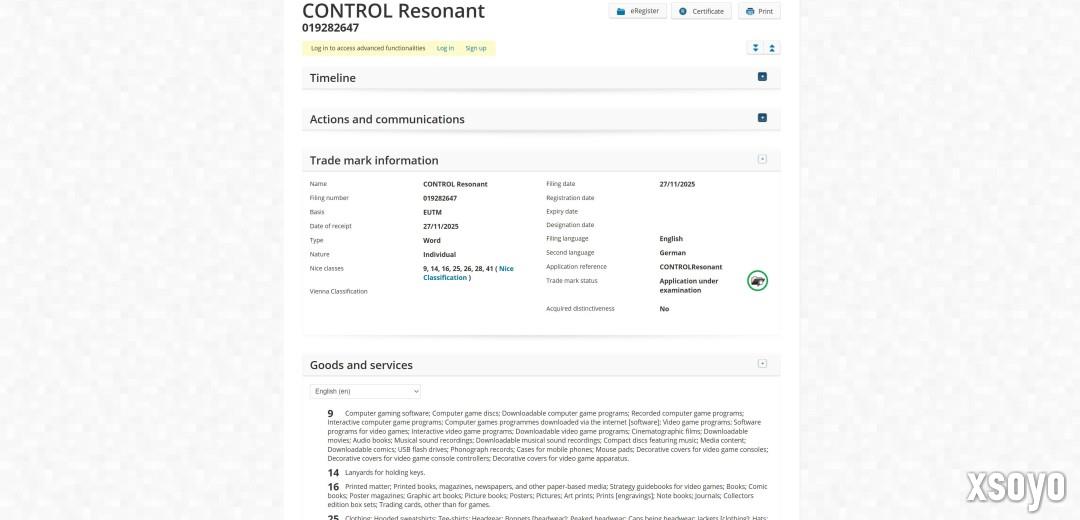The image size is (1080, 520).
Task: Expand Actions and communications using plus icon
Action: 762,118
